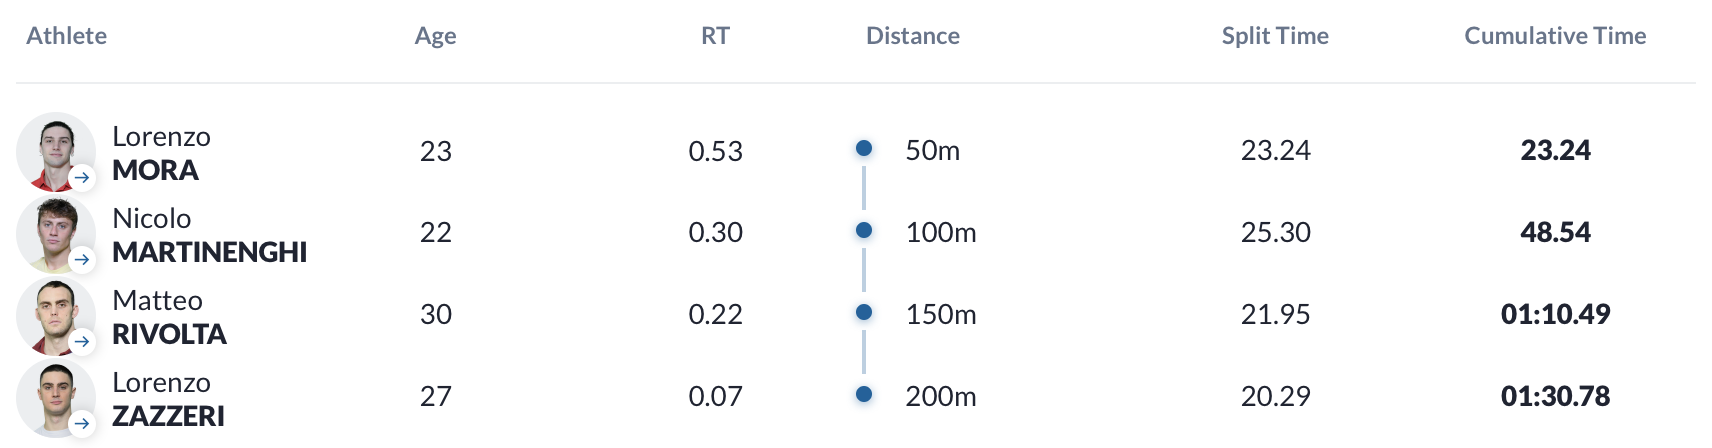This screenshot has height=448, width=1712.
Task: Open the MORA athlete name link
Action: (x=155, y=170)
